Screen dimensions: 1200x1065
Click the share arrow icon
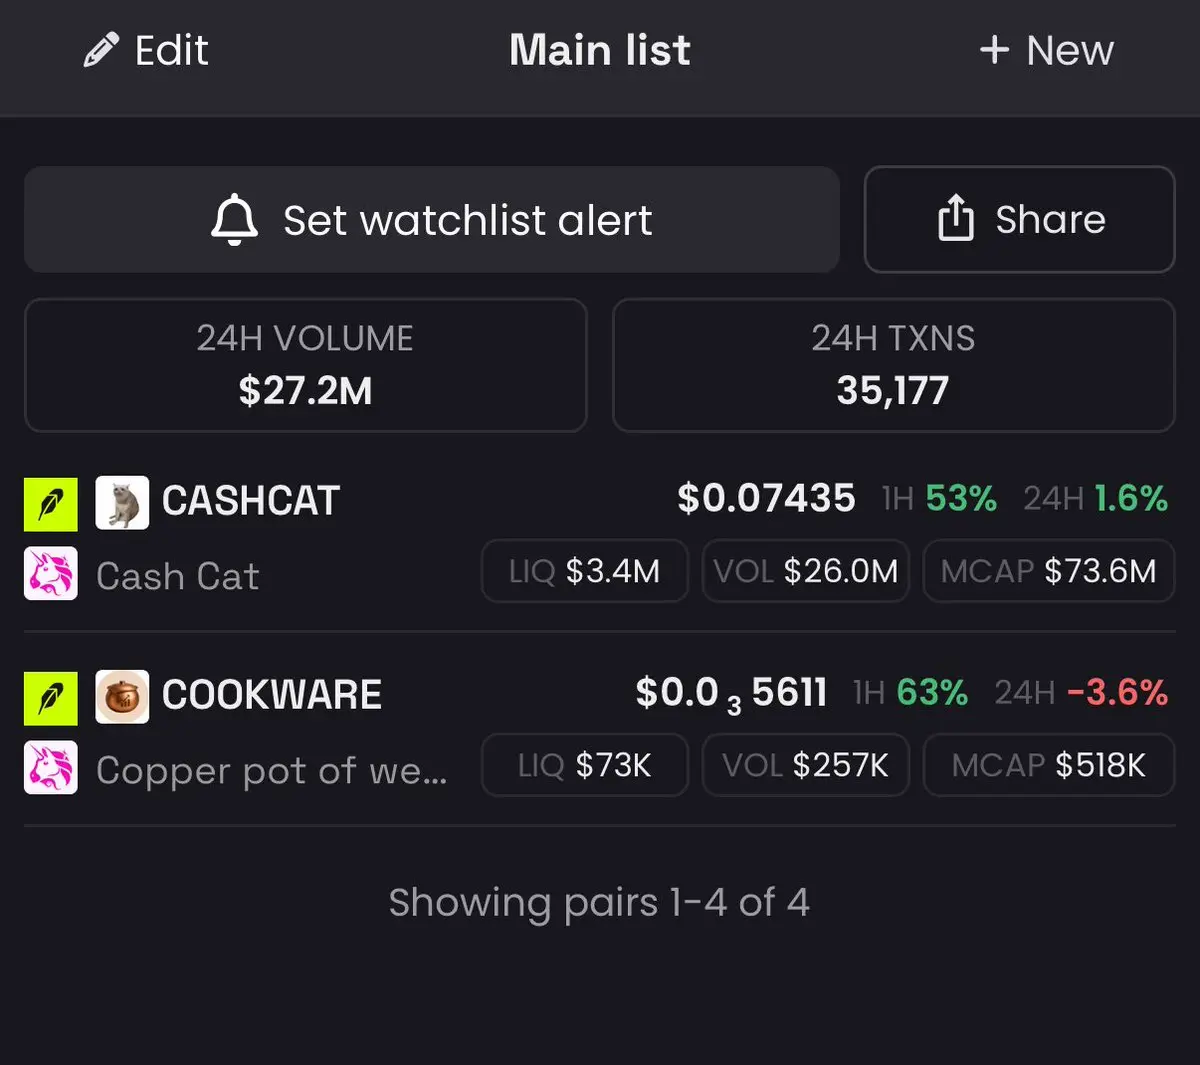[x=955, y=218]
